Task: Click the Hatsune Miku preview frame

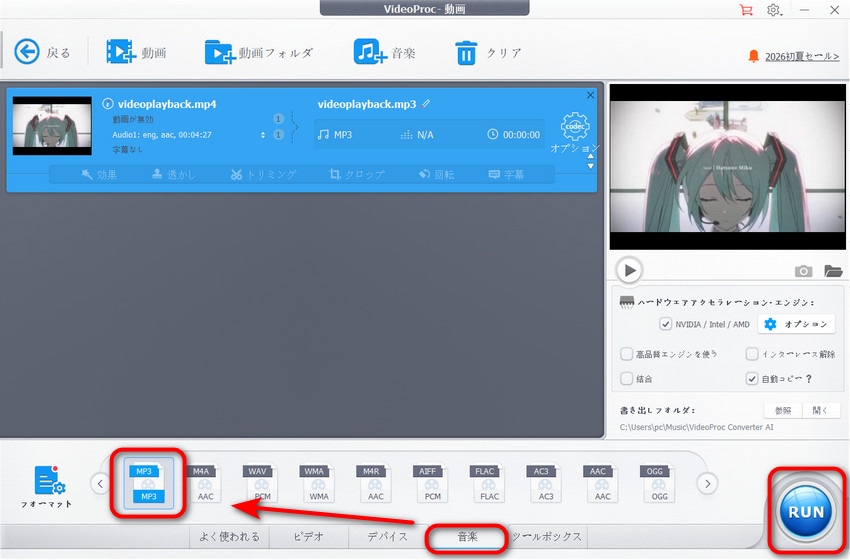Action: click(727, 166)
